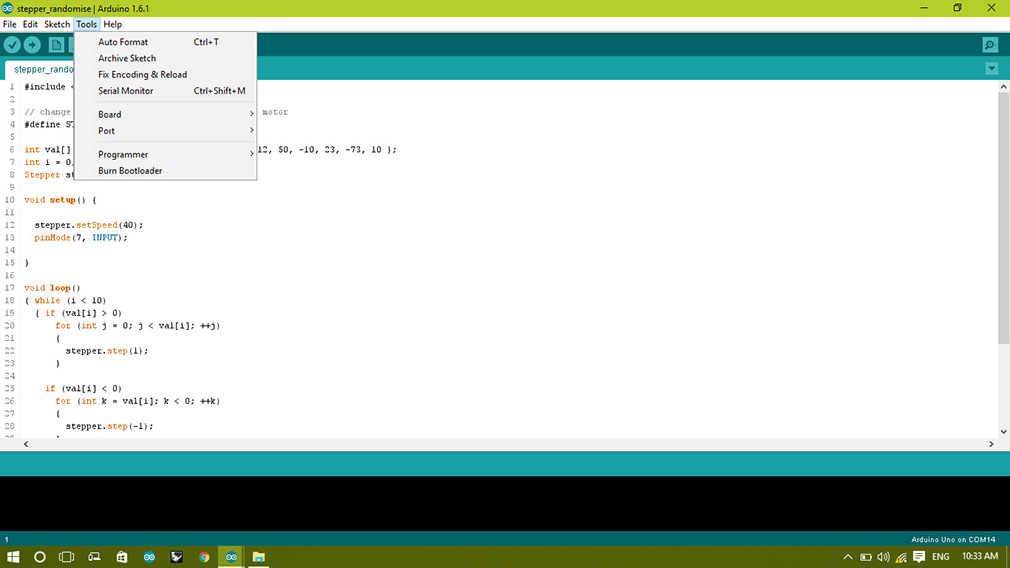Click the 'stepper.step(-1);' code line
The image size is (1010, 568).
(x=110, y=426)
